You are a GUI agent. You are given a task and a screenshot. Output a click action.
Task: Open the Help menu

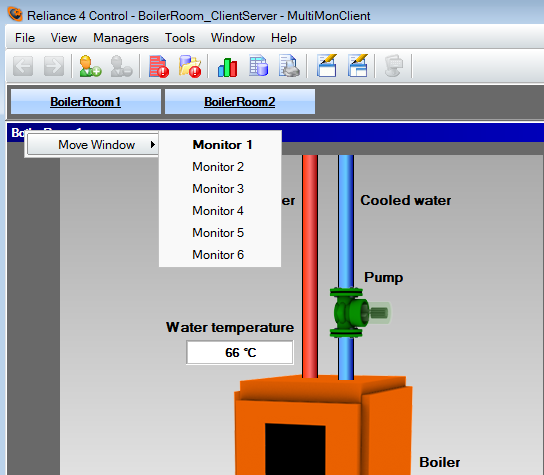coord(284,38)
